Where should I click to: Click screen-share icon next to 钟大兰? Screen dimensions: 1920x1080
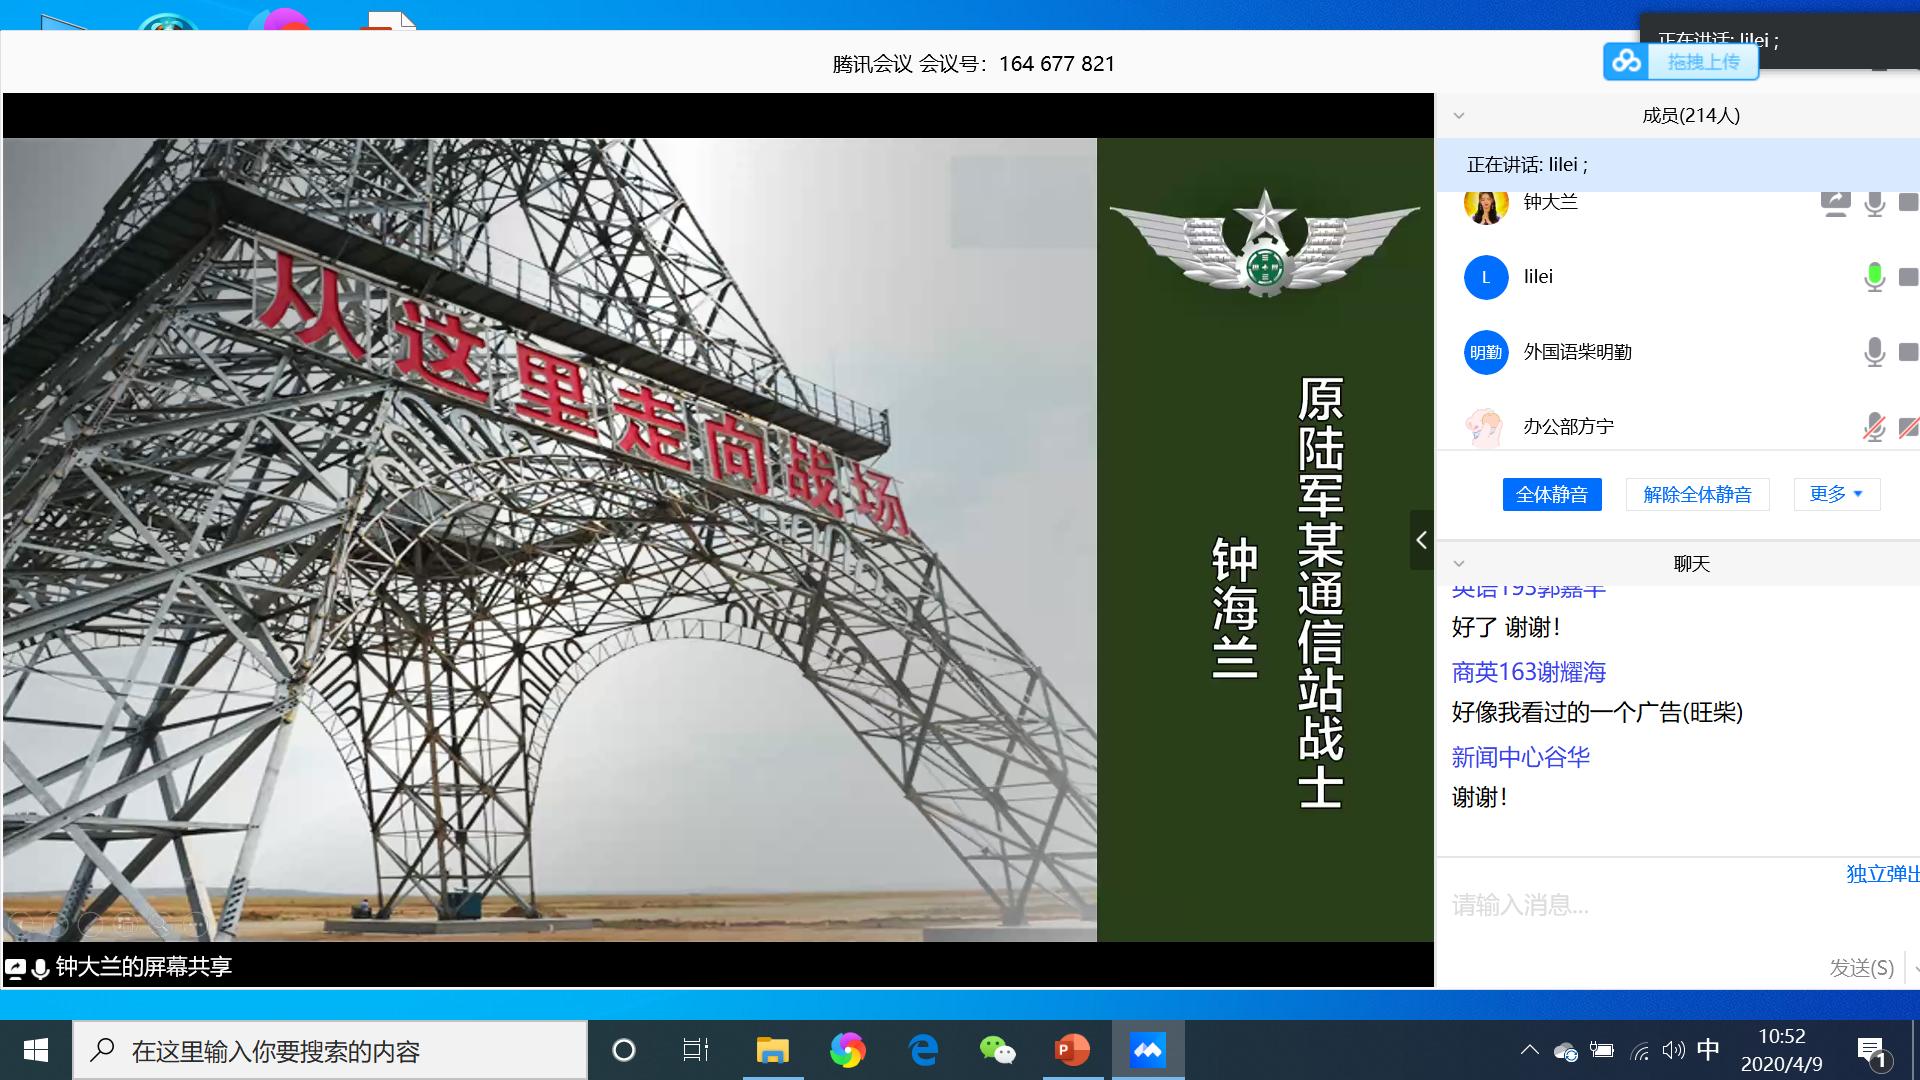[1835, 203]
